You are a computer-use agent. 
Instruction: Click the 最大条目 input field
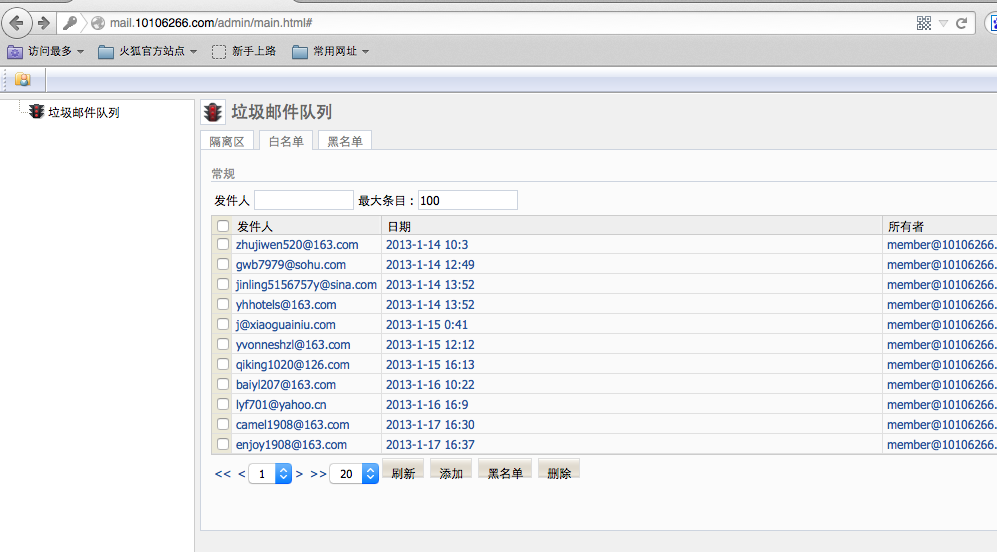(x=468, y=200)
